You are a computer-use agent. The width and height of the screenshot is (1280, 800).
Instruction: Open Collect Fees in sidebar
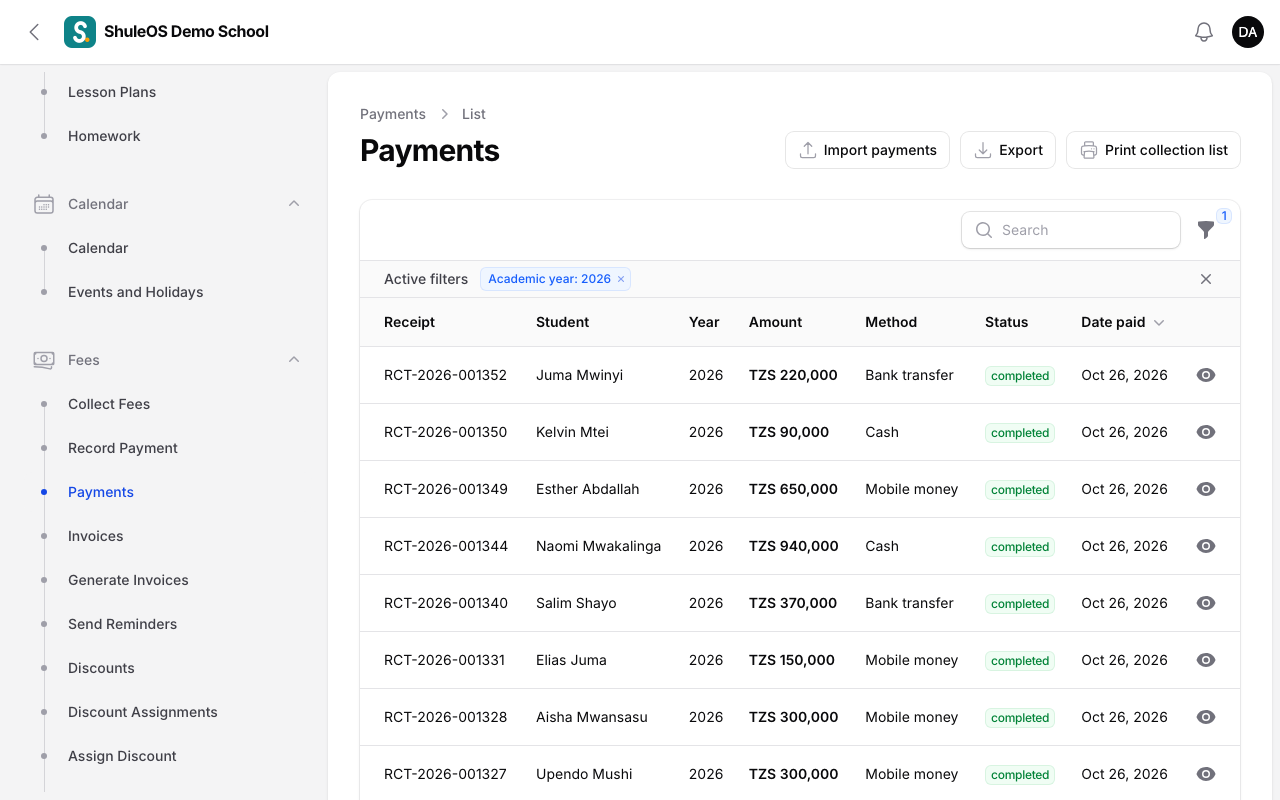coord(109,404)
